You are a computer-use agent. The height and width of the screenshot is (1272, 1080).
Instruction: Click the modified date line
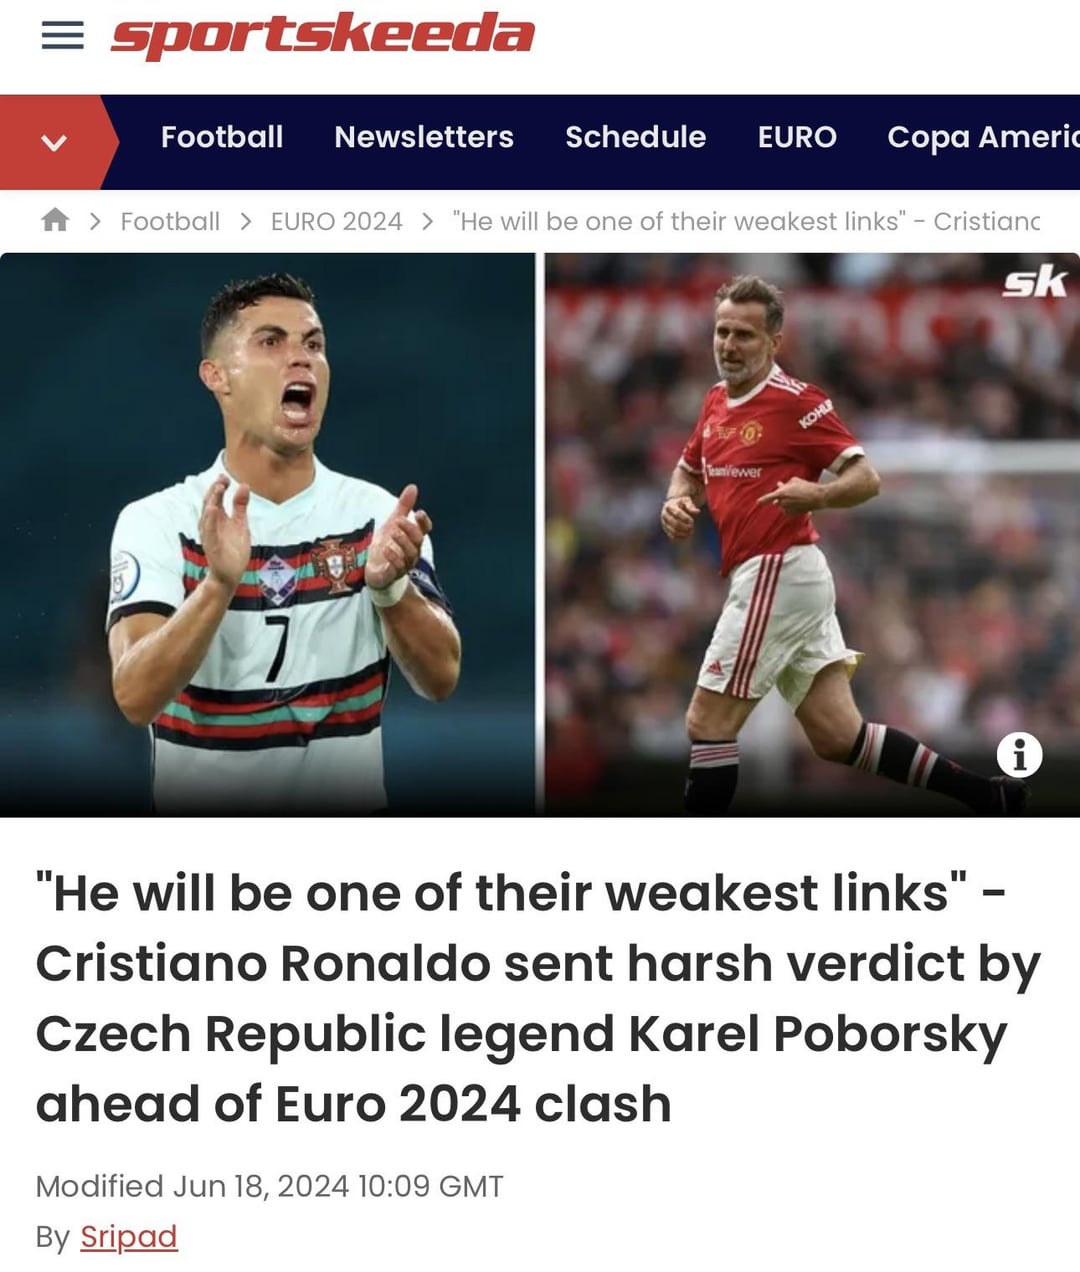269,1186
